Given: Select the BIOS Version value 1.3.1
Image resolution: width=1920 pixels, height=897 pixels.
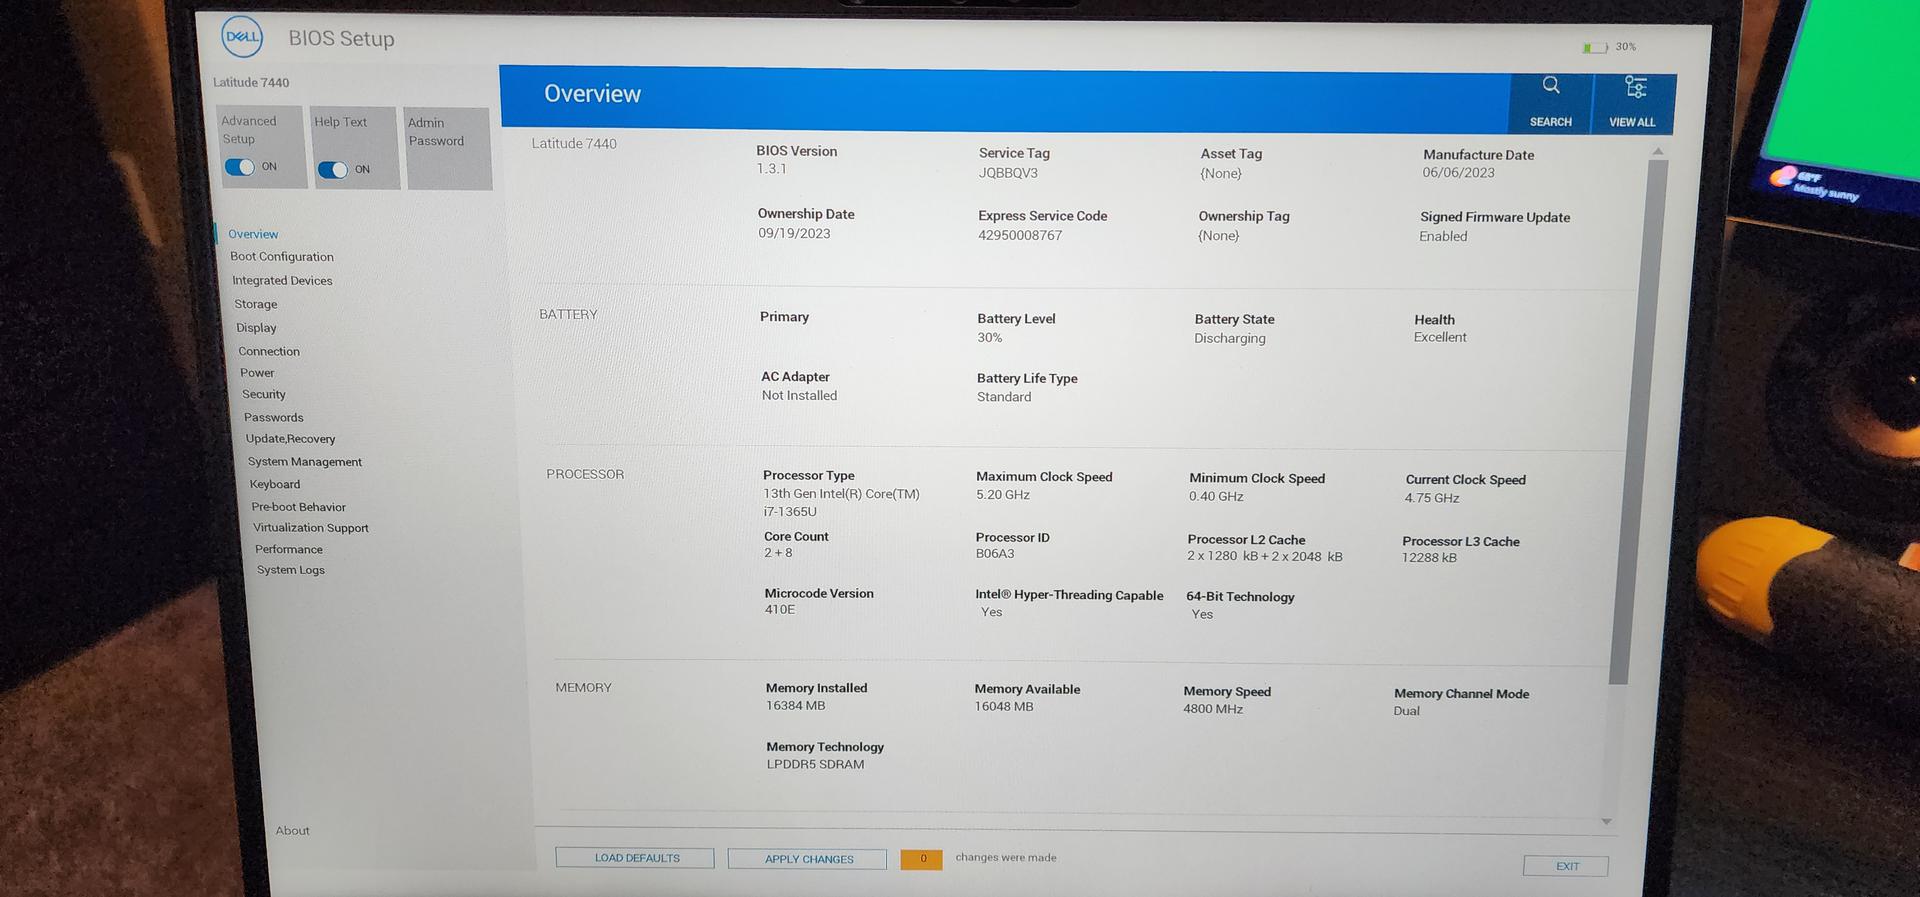Looking at the screenshot, I should 772,169.
